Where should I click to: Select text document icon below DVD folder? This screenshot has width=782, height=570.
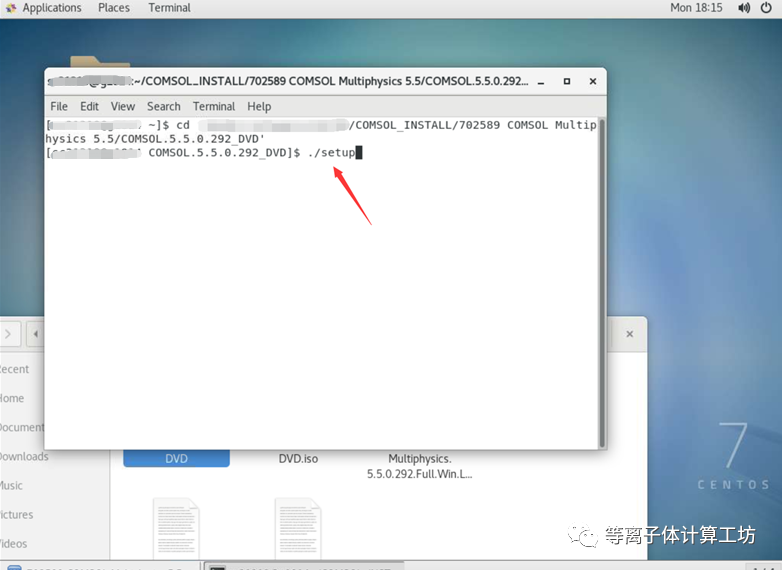click(176, 528)
